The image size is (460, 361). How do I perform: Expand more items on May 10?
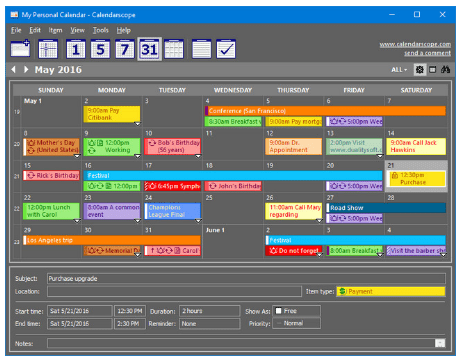tap(198, 156)
